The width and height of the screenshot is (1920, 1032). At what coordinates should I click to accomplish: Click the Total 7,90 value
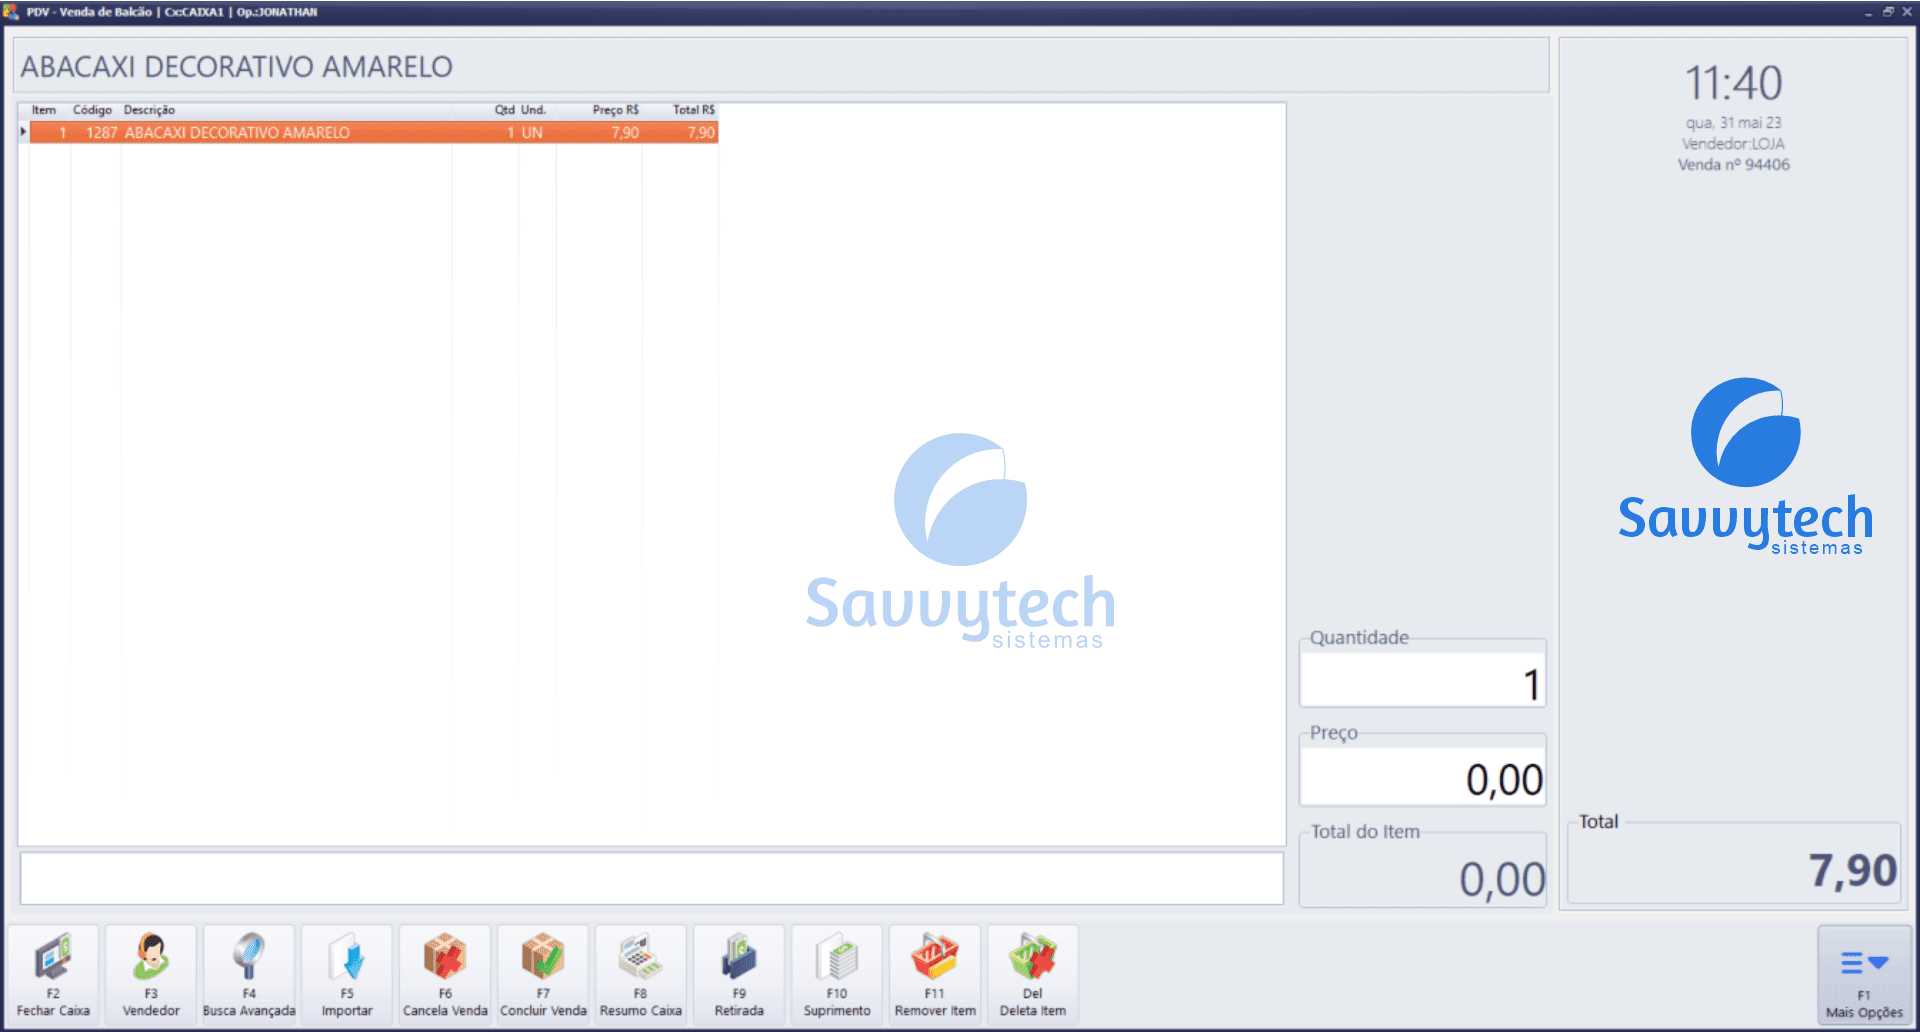point(1852,870)
